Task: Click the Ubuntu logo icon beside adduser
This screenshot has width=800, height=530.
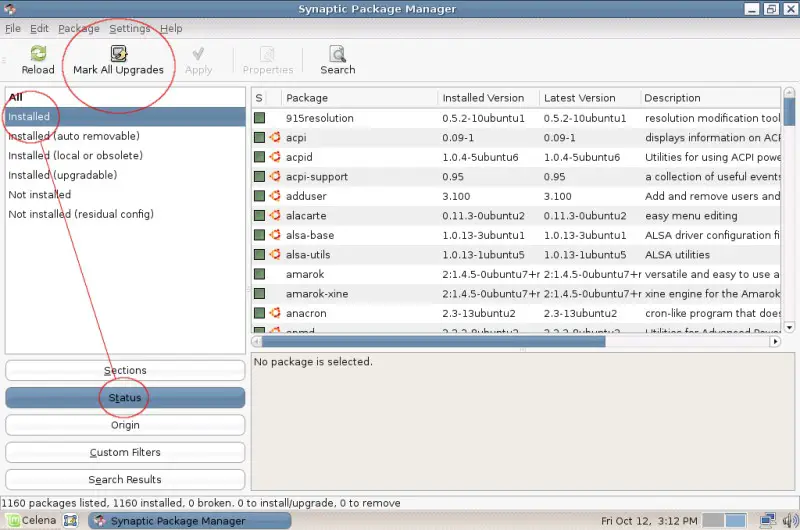Action: coord(275,195)
